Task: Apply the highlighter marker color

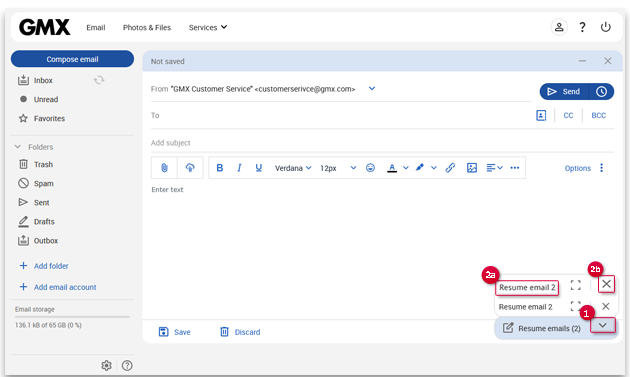Action: click(420, 167)
